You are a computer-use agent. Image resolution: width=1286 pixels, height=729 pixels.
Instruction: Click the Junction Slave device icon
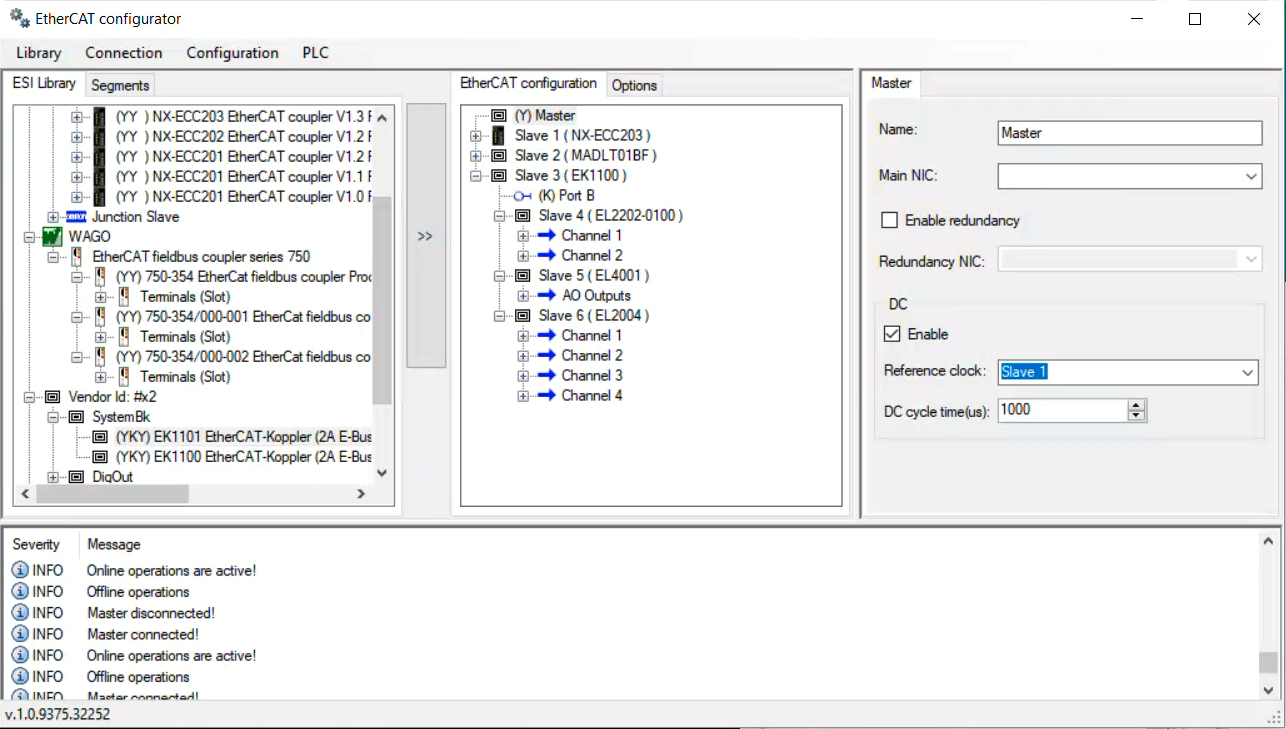(76, 217)
